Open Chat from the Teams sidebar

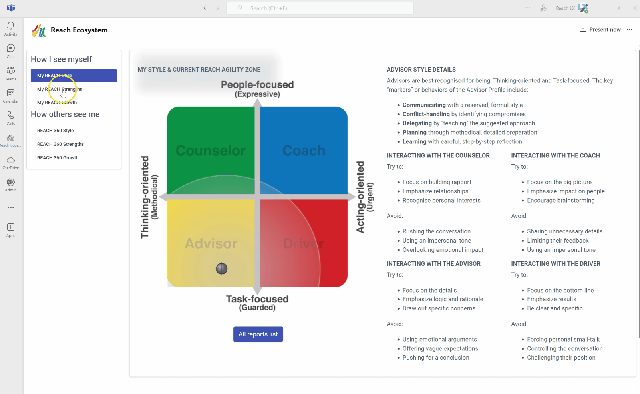pos(11,51)
